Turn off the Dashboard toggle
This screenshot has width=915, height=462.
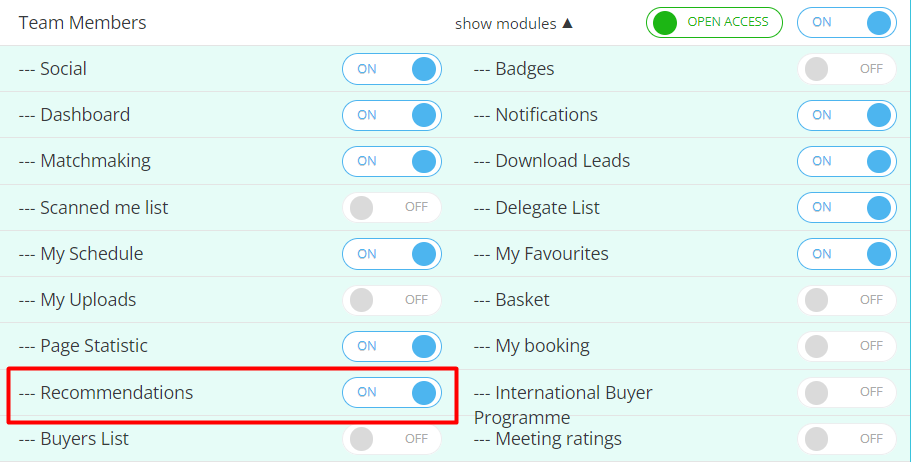tap(391, 115)
